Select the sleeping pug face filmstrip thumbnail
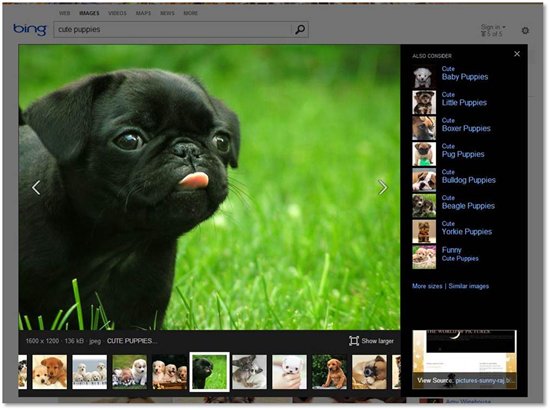Viewport: 550px width, 410px height. 369,372
